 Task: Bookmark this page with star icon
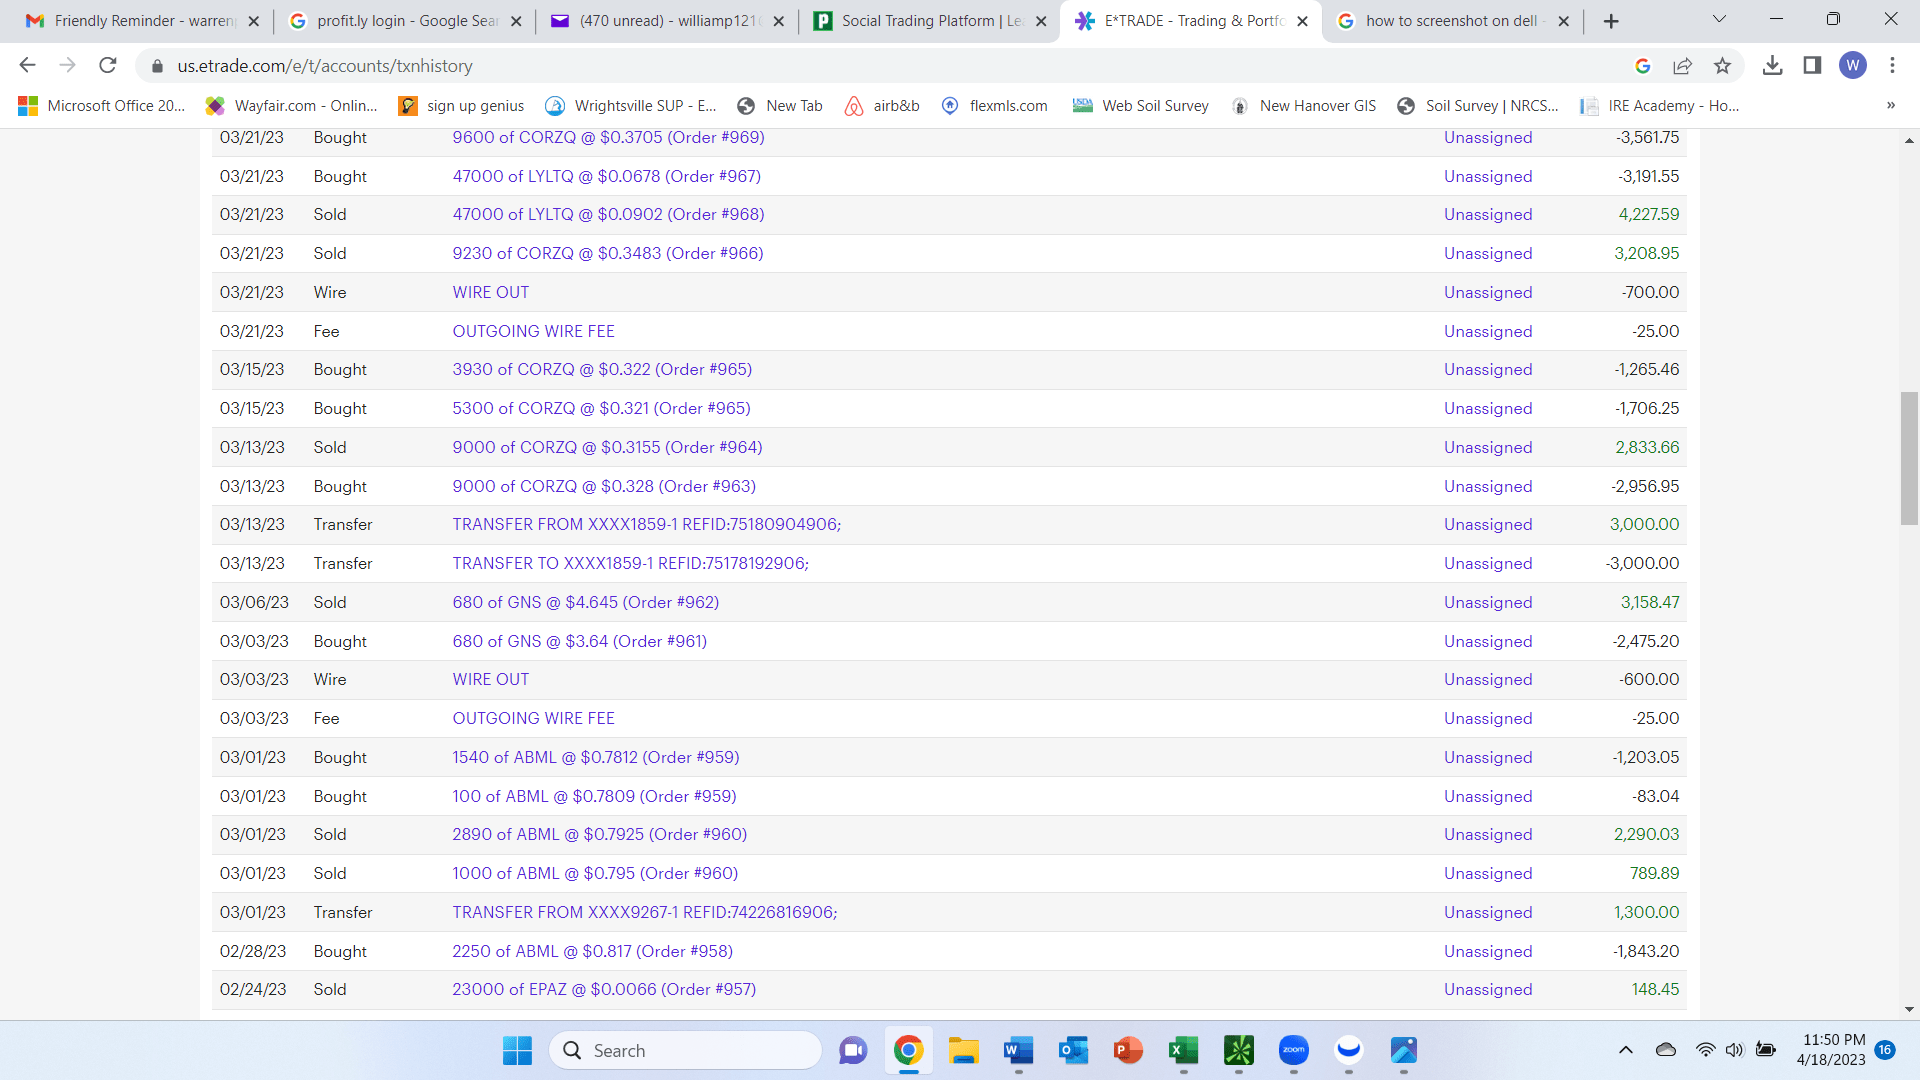point(1722,65)
